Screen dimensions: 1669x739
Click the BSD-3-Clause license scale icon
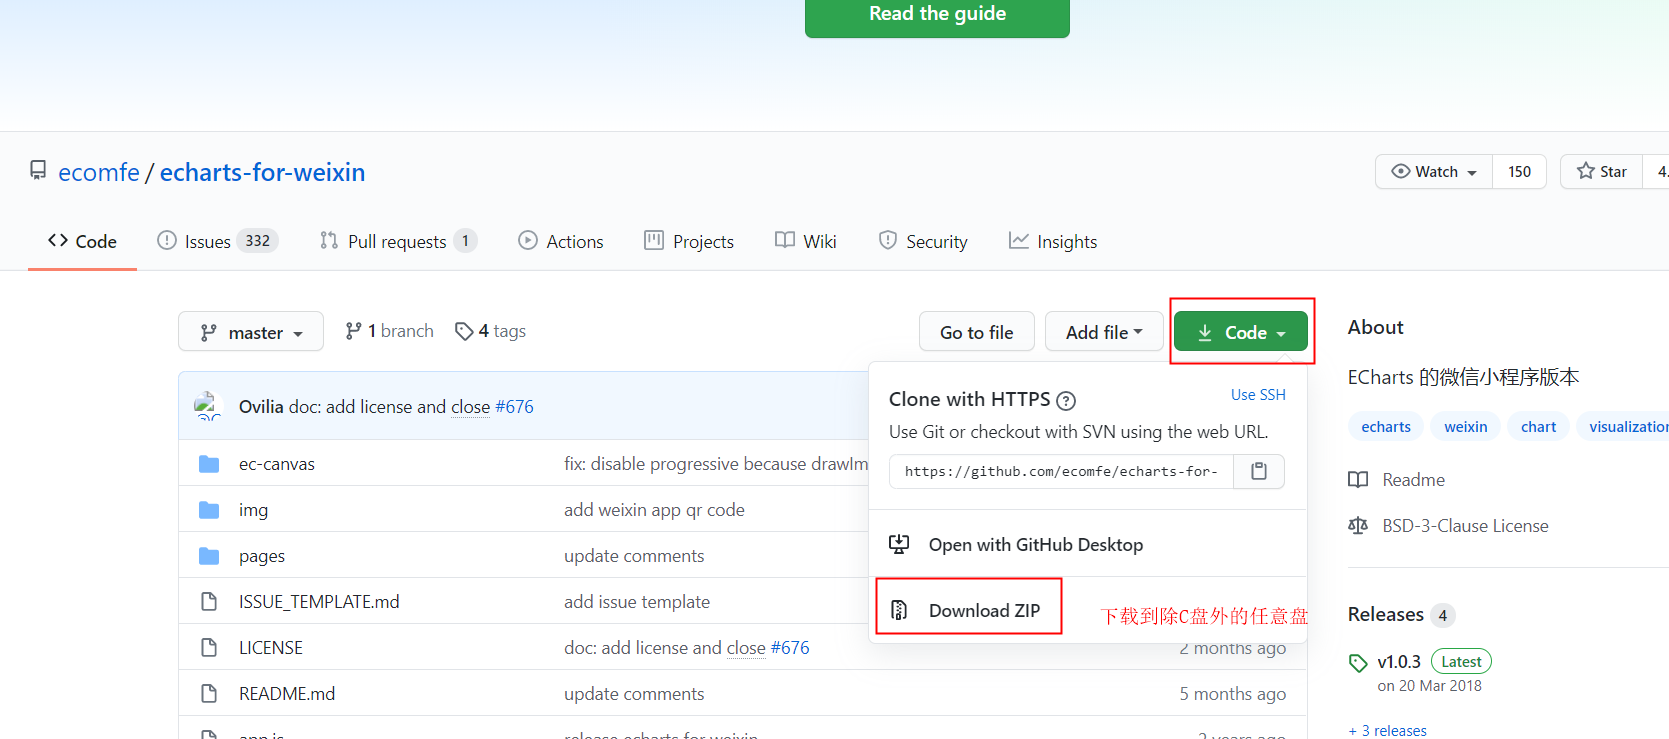pos(1358,526)
